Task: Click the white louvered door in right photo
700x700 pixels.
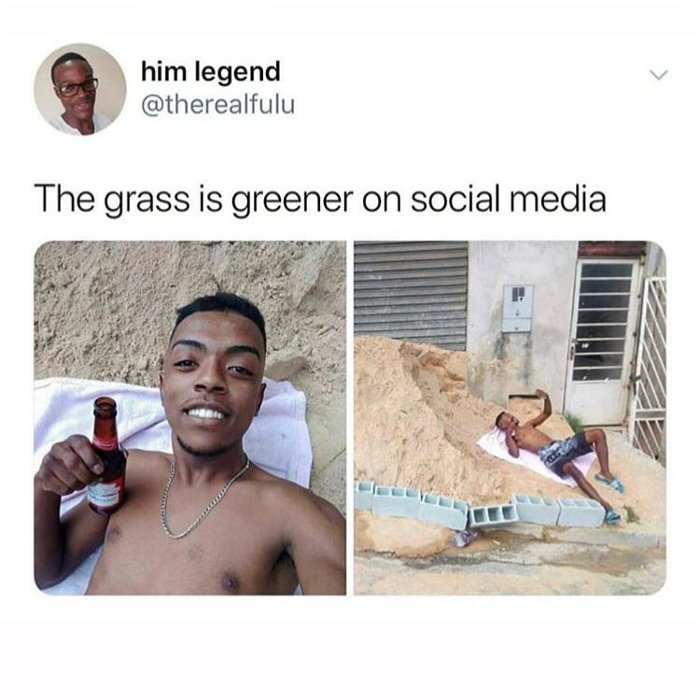Action: (x=601, y=342)
